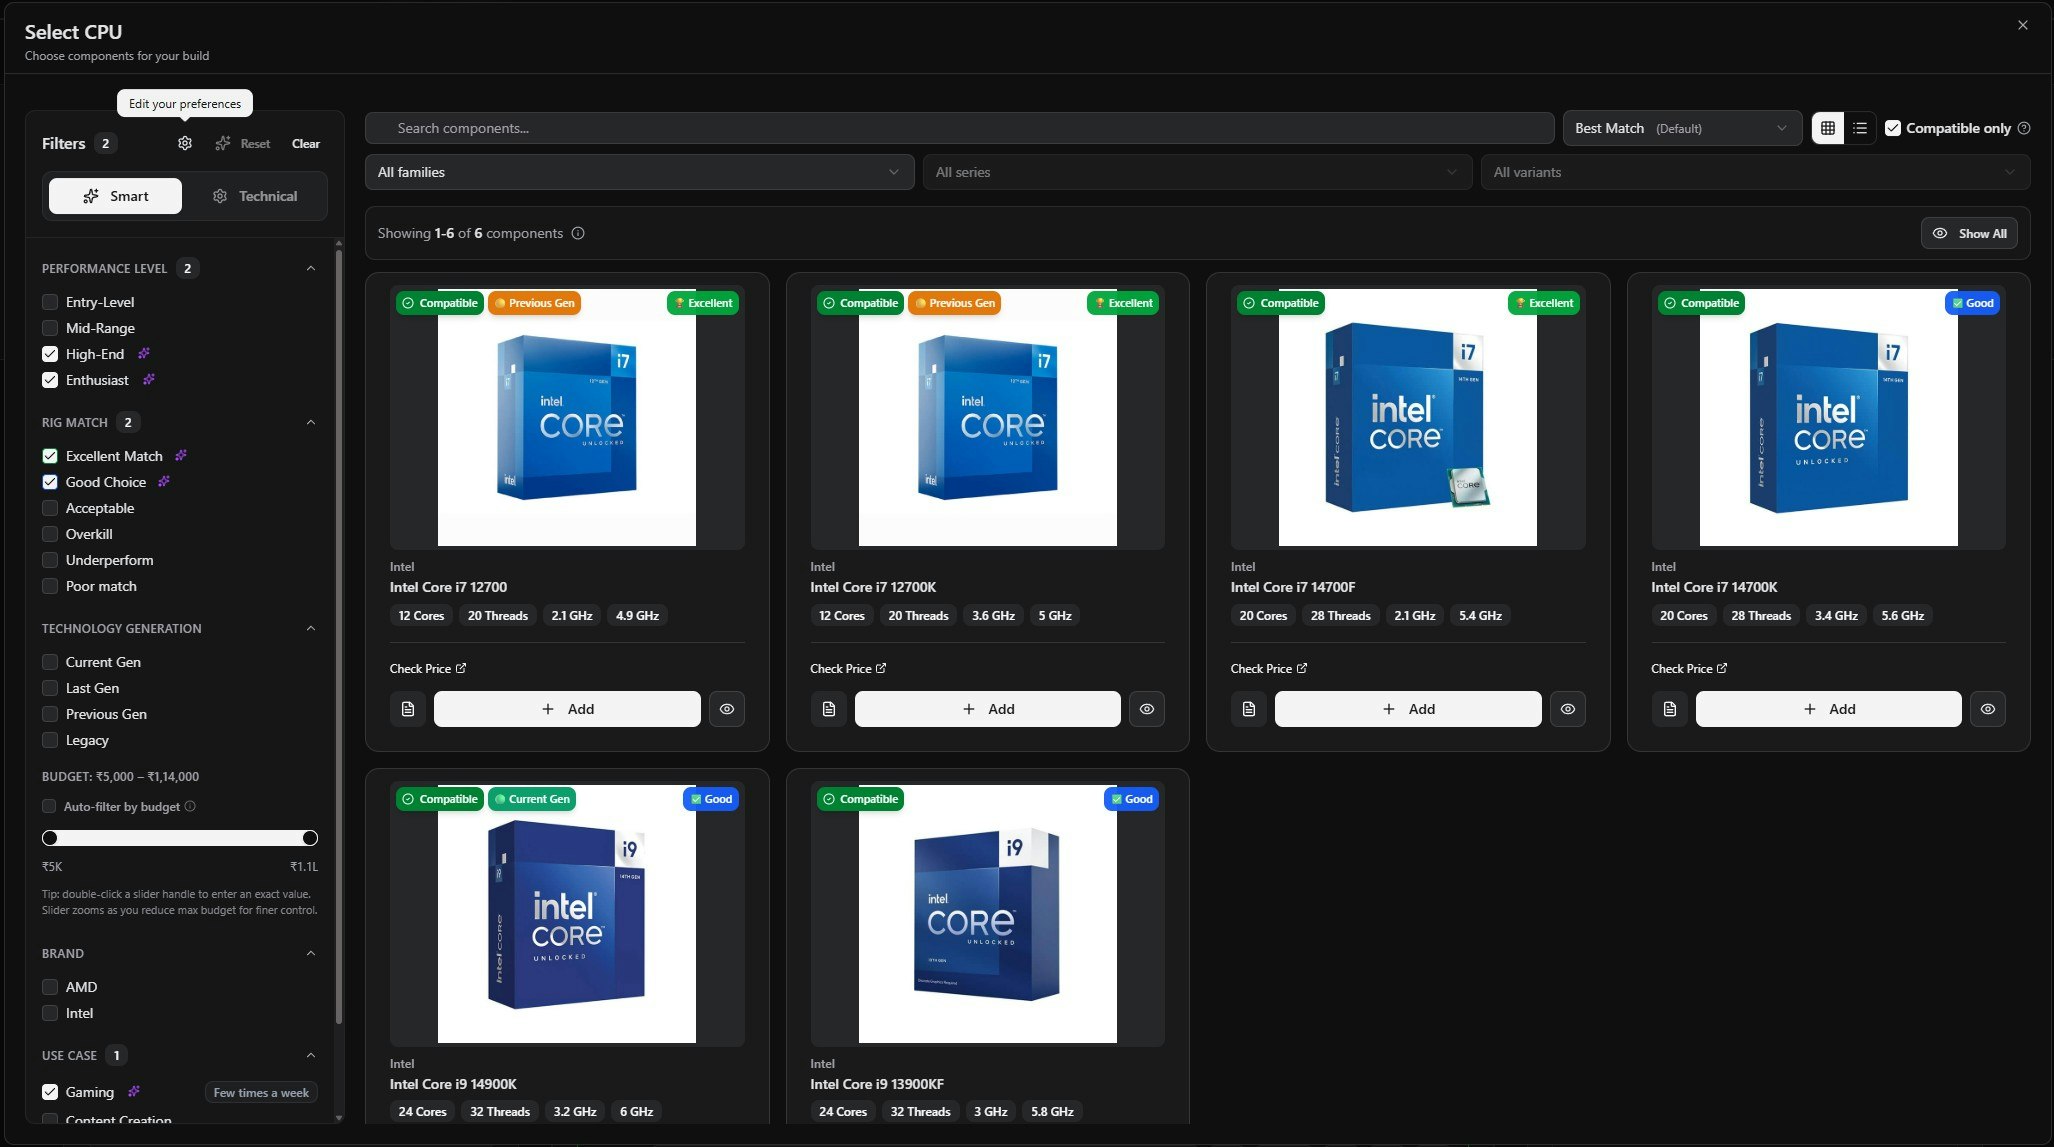
Task: Click the Intel Core i9 14900K product image
Action: 567,914
